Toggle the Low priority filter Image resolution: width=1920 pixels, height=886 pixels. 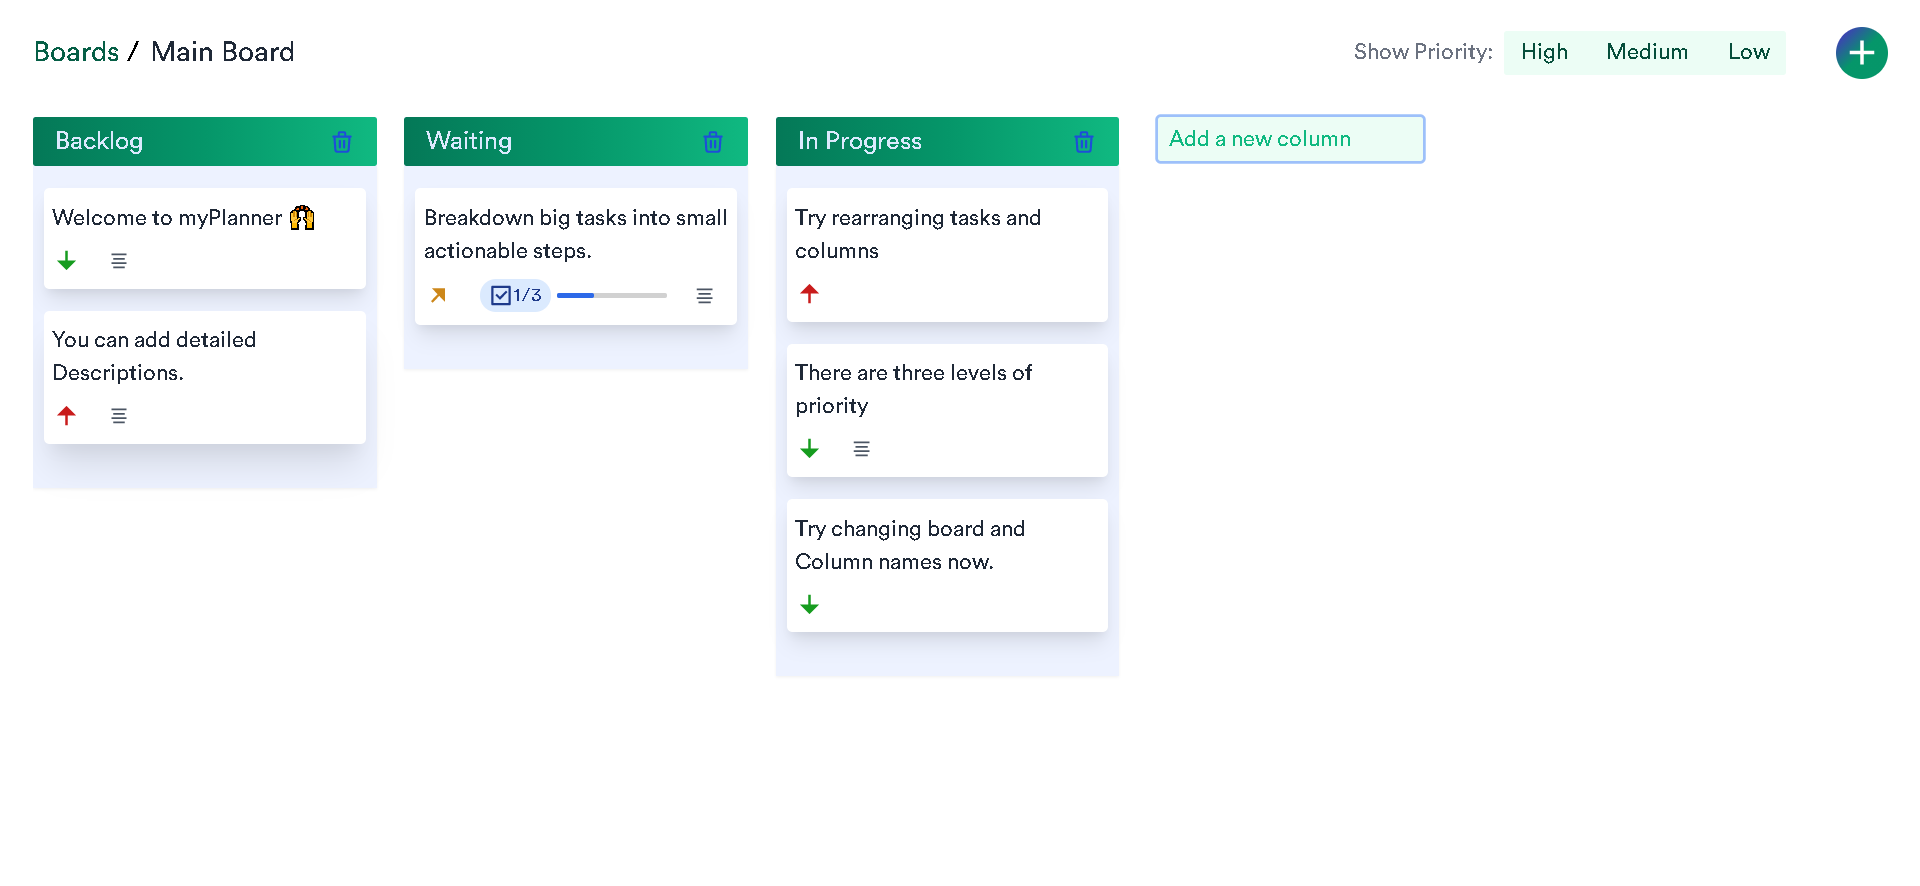pyautogui.click(x=1748, y=52)
